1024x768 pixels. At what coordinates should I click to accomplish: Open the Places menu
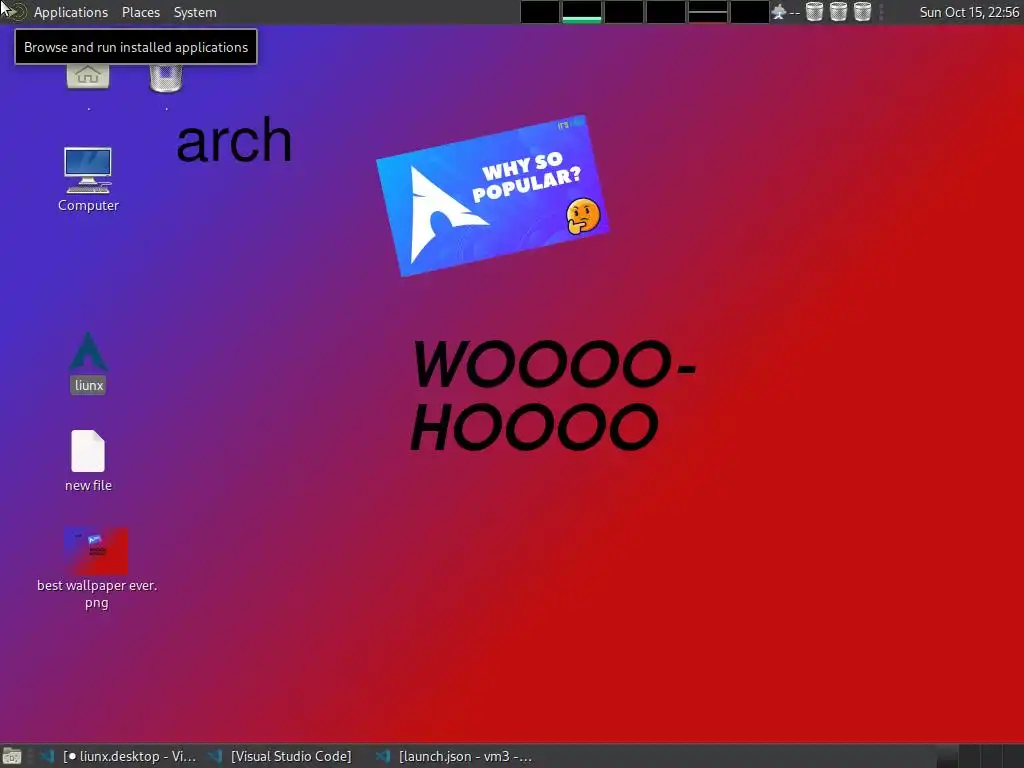140,12
